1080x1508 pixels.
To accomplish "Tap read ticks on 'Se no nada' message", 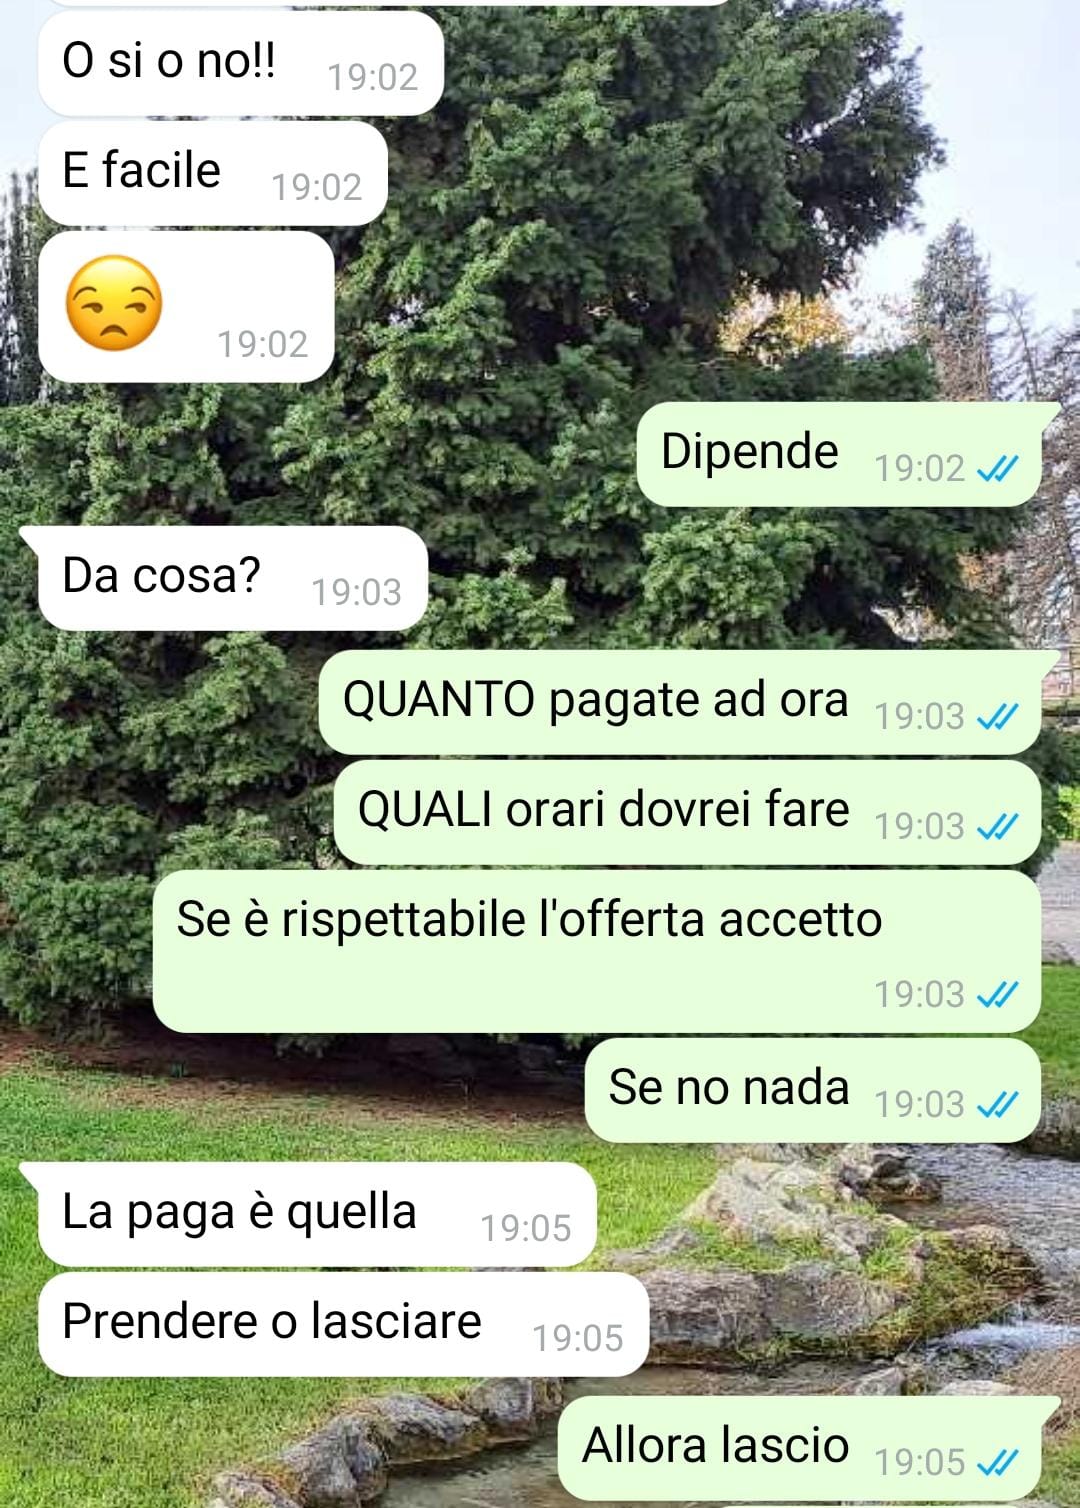I will point(997,1104).
